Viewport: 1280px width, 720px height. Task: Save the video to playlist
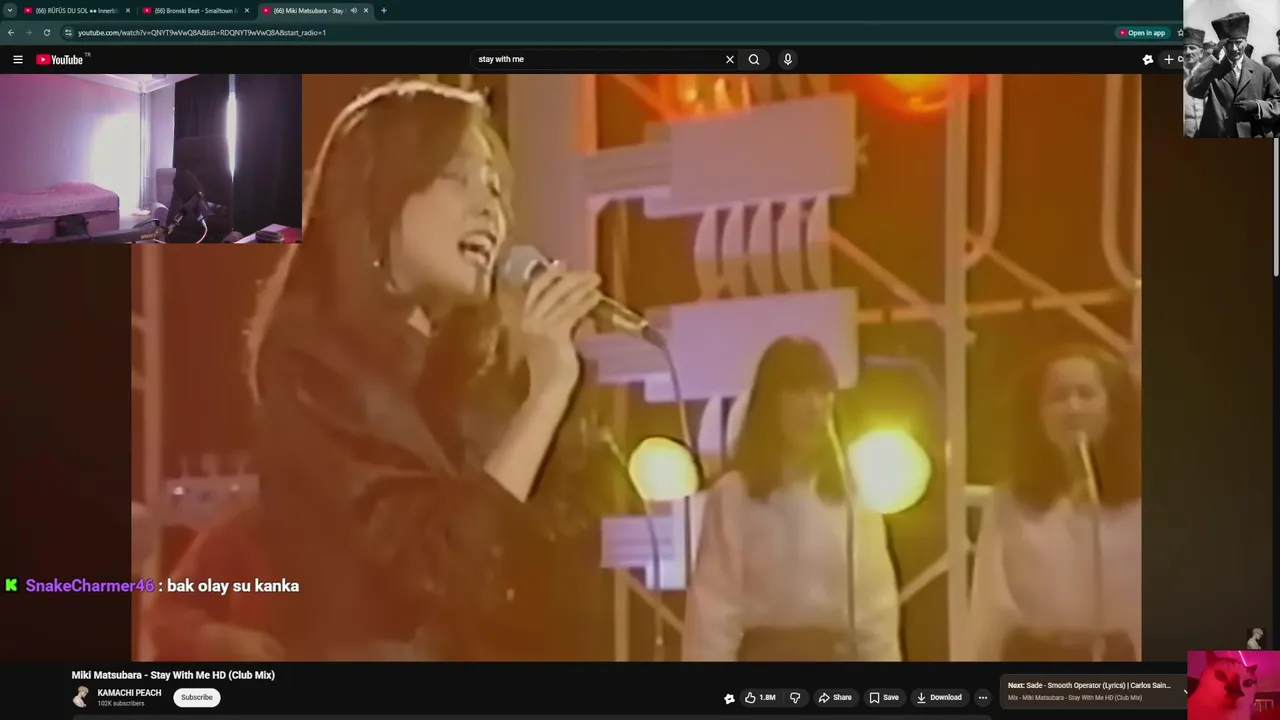tap(884, 697)
